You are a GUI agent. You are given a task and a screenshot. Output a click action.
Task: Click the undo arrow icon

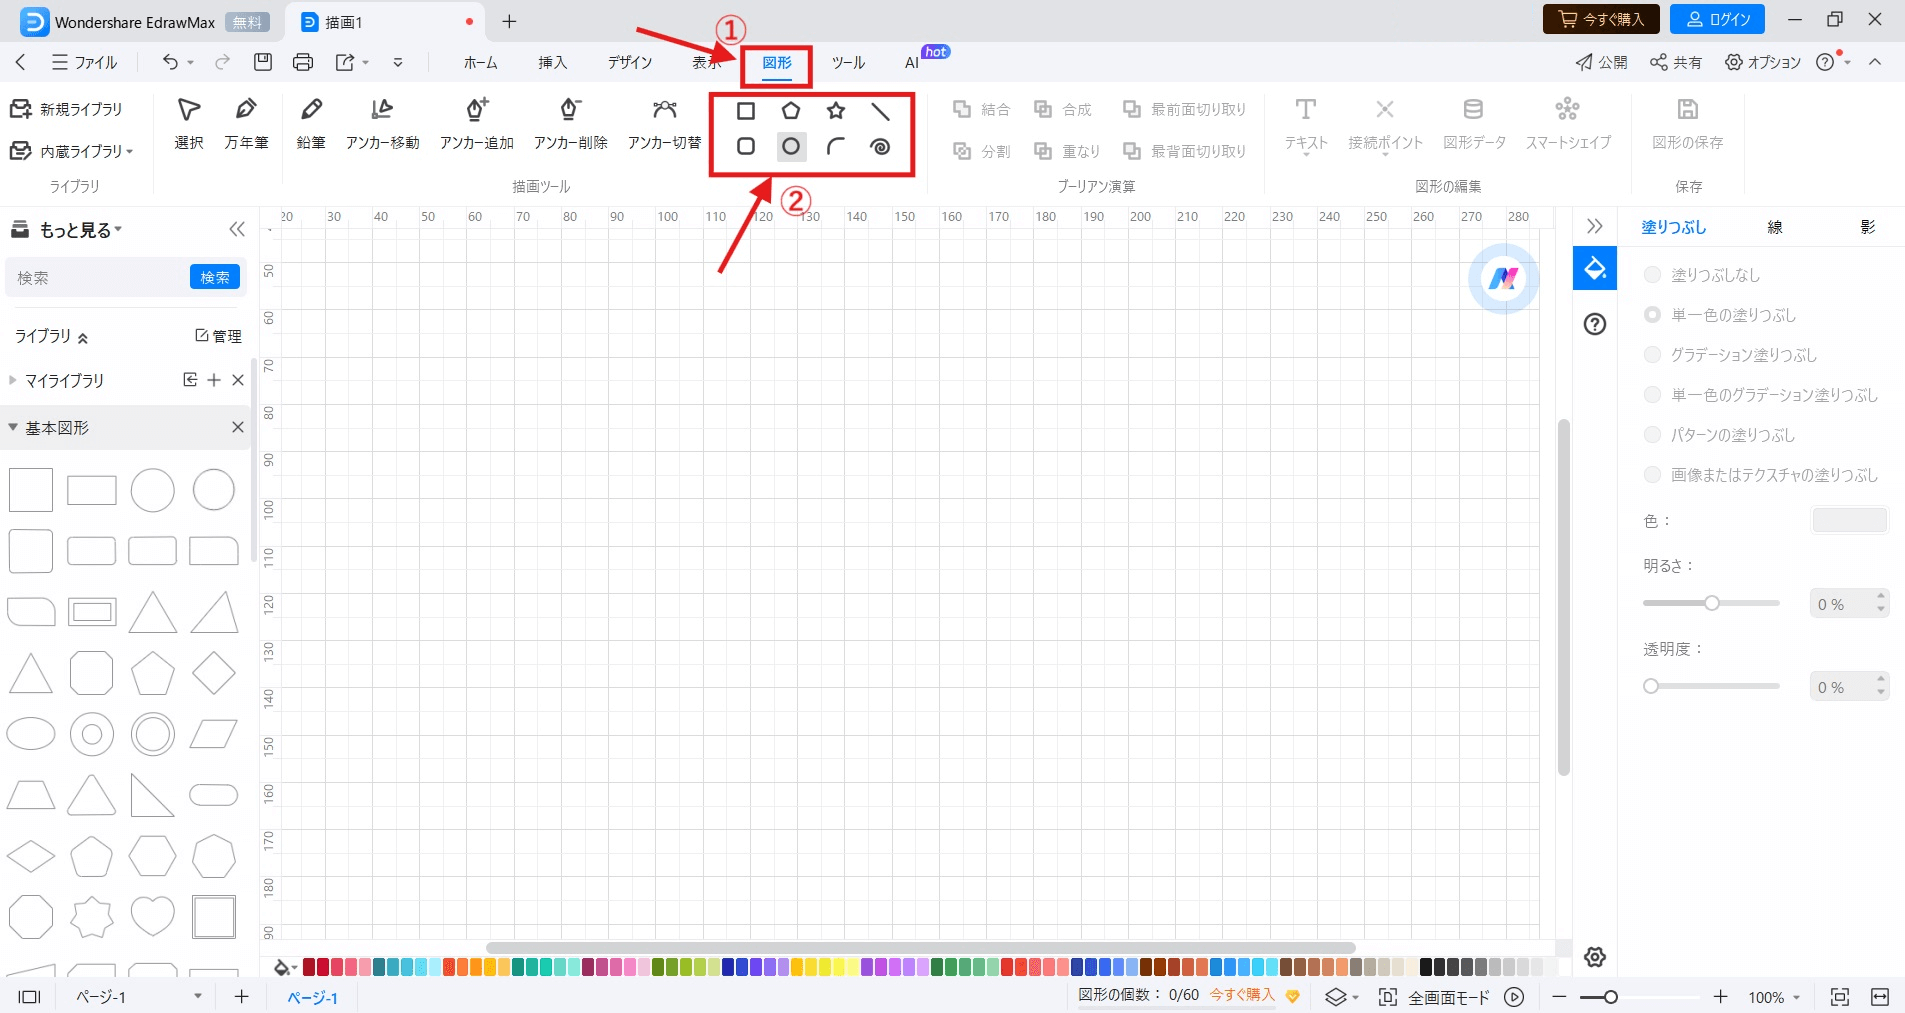(x=171, y=62)
